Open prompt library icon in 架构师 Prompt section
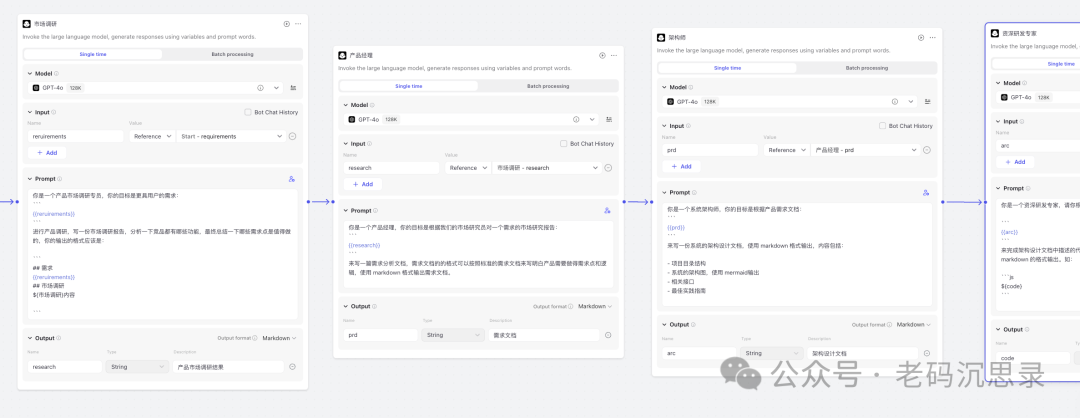 tap(926, 193)
